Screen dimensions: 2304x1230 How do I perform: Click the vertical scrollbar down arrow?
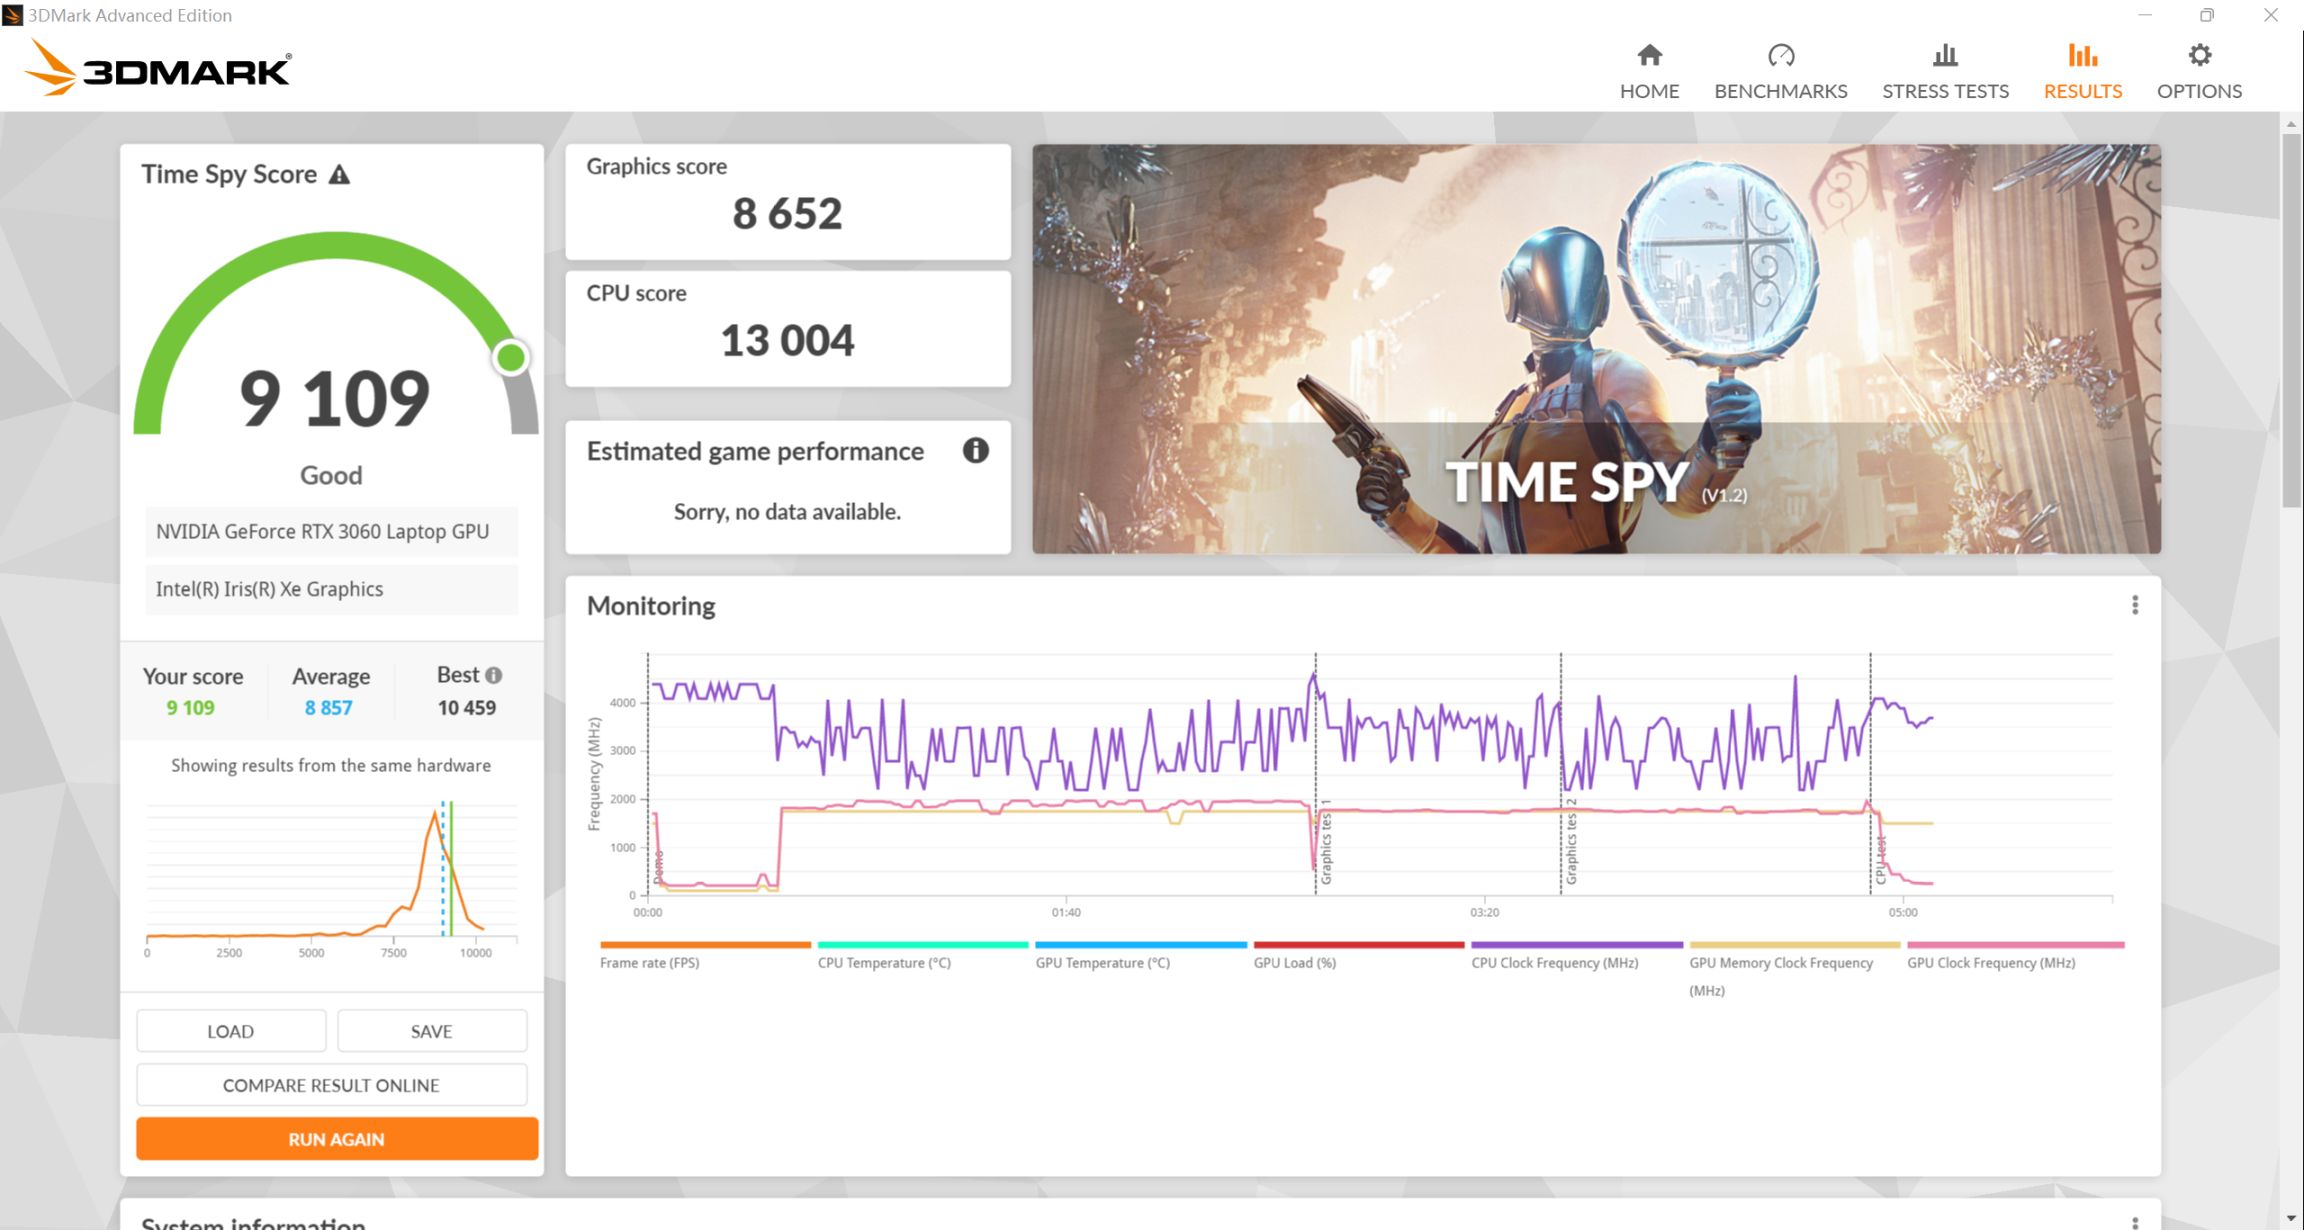(x=2291, y=1219)
